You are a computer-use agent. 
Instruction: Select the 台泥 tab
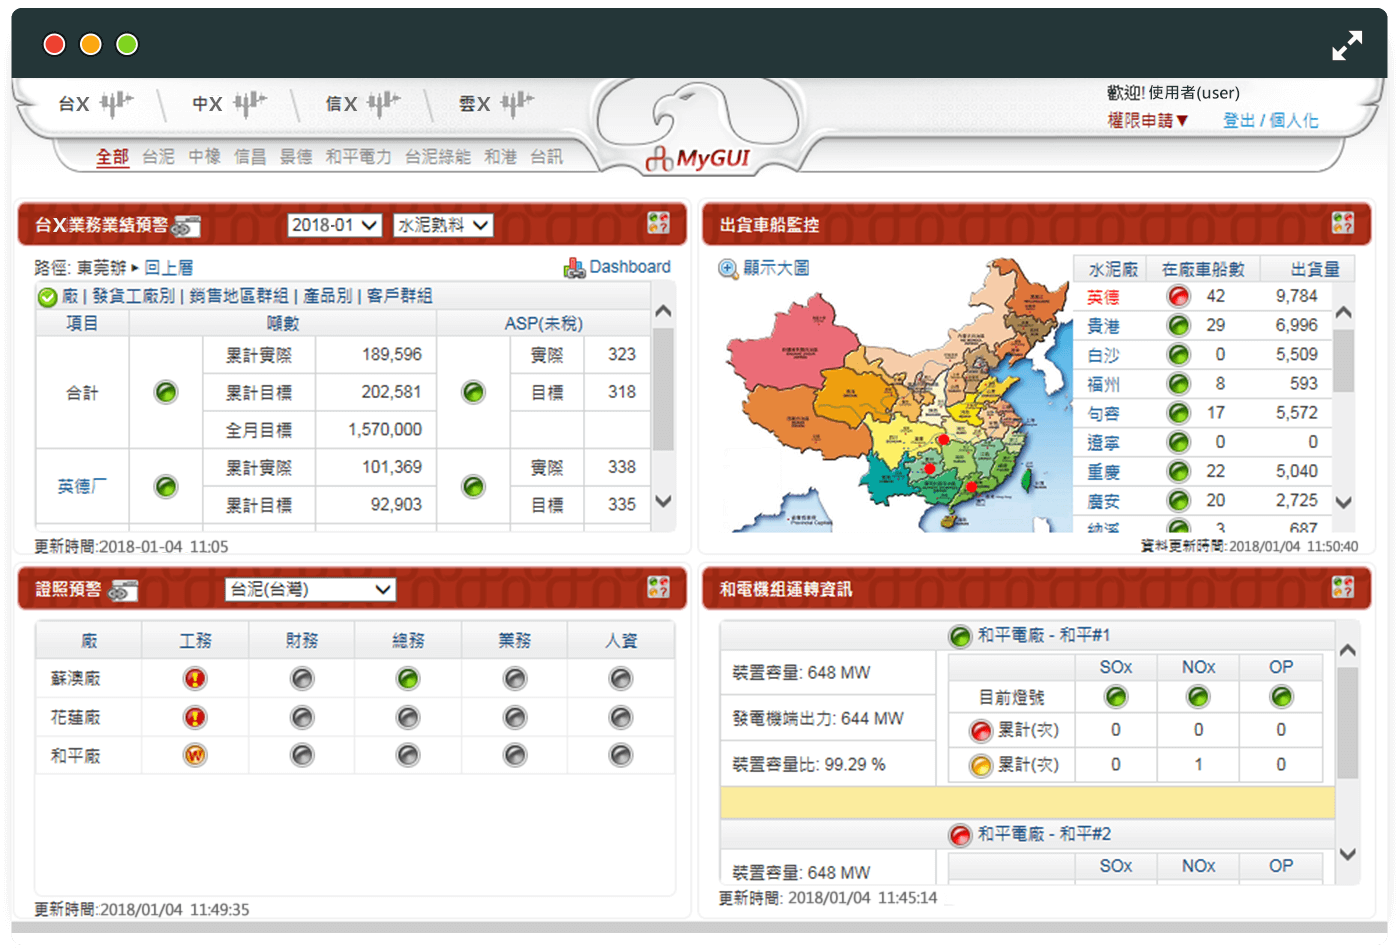[158, 157]
